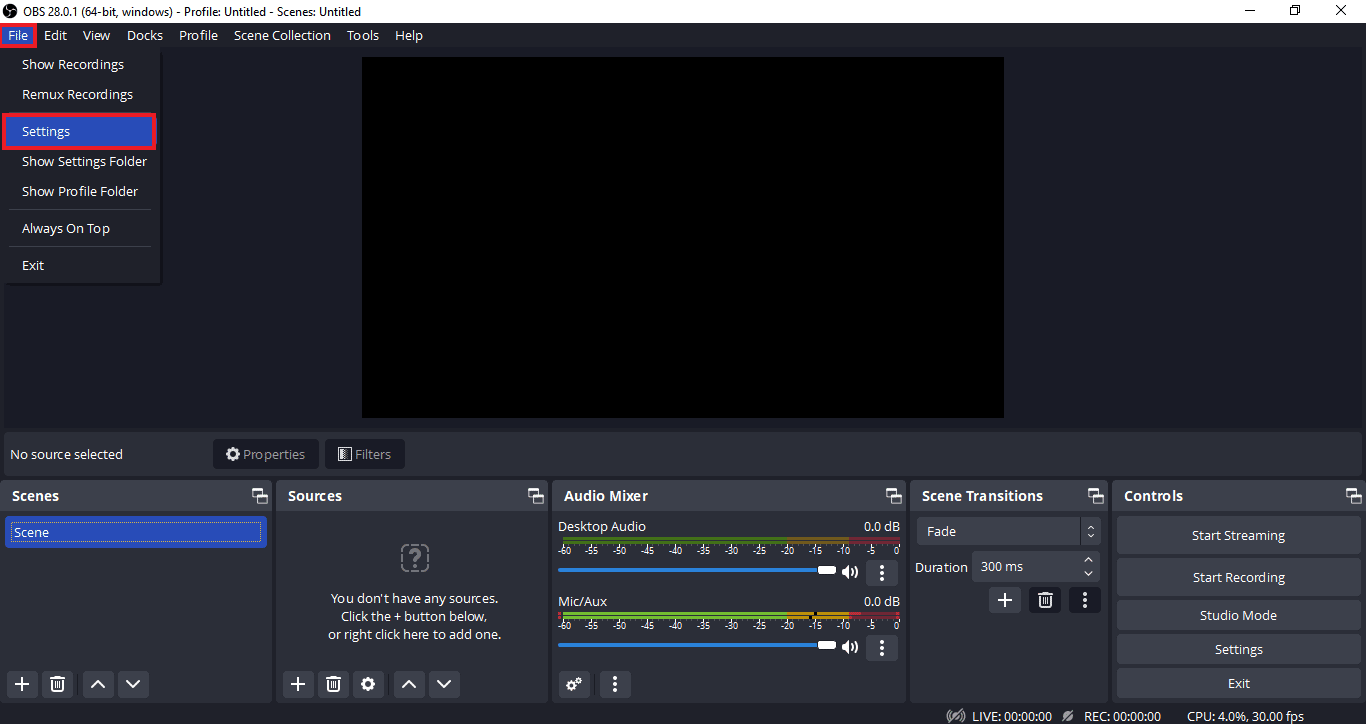Remove selected scene with trash icon
The image size is (1366, 724).
[58, 684]
